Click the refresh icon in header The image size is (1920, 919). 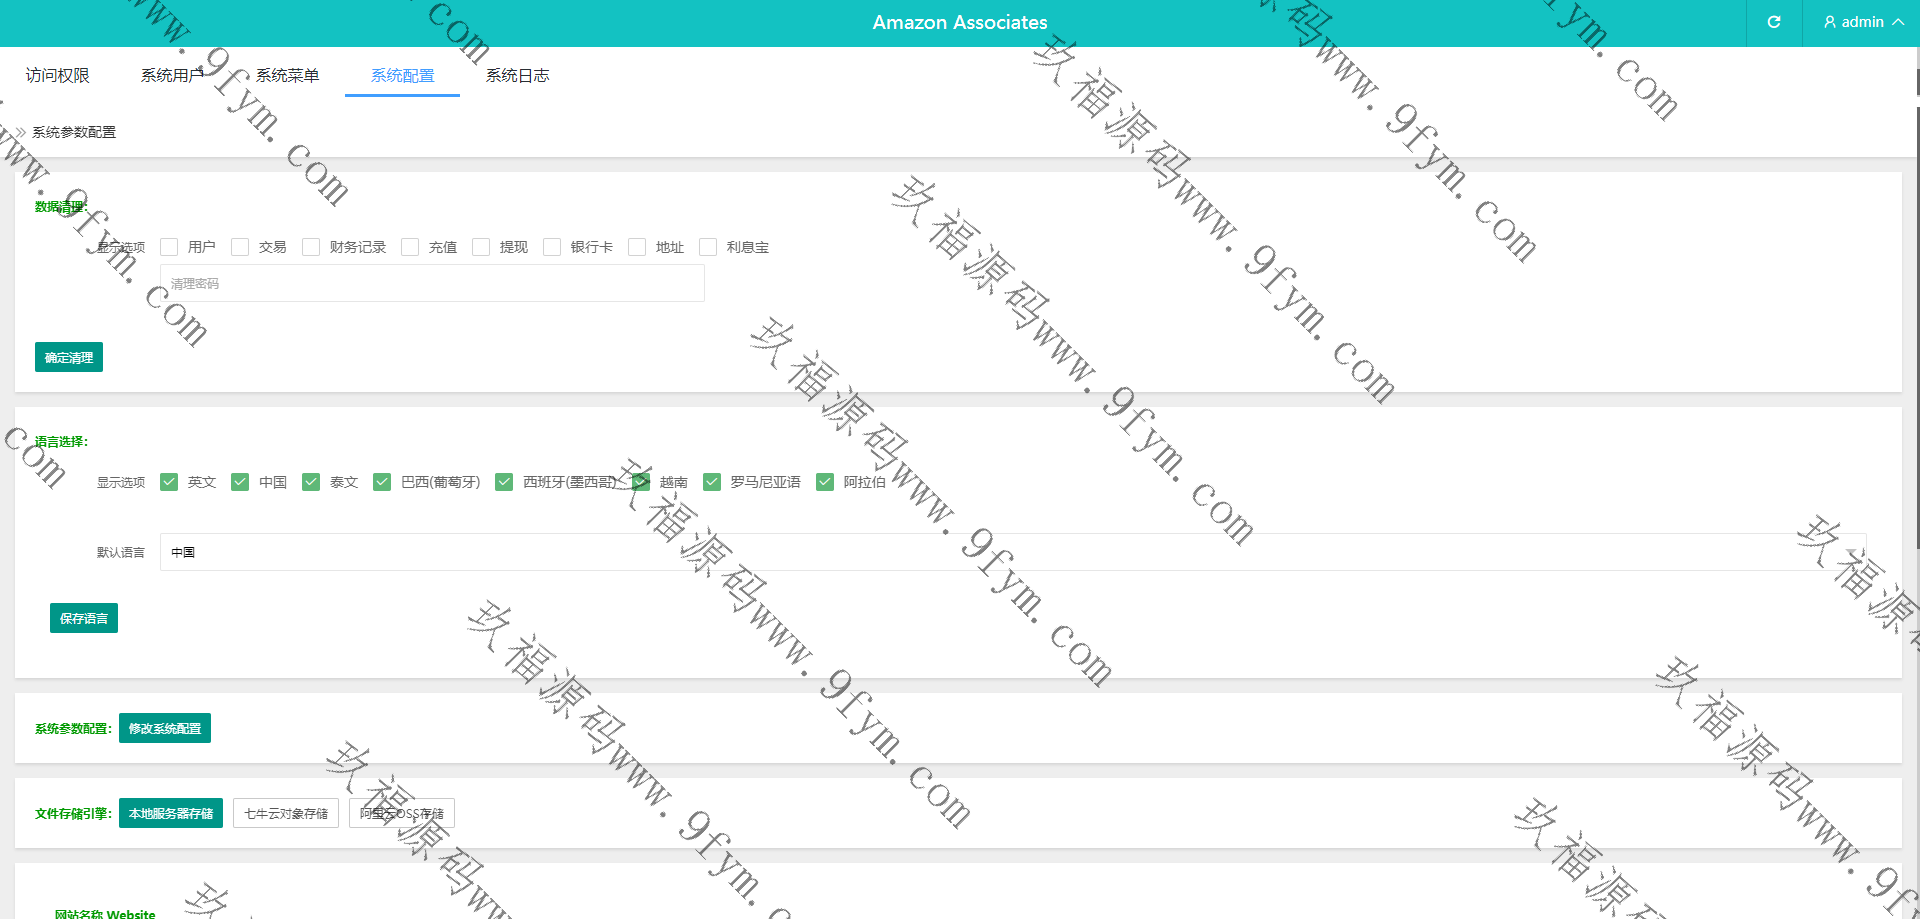1773,22
